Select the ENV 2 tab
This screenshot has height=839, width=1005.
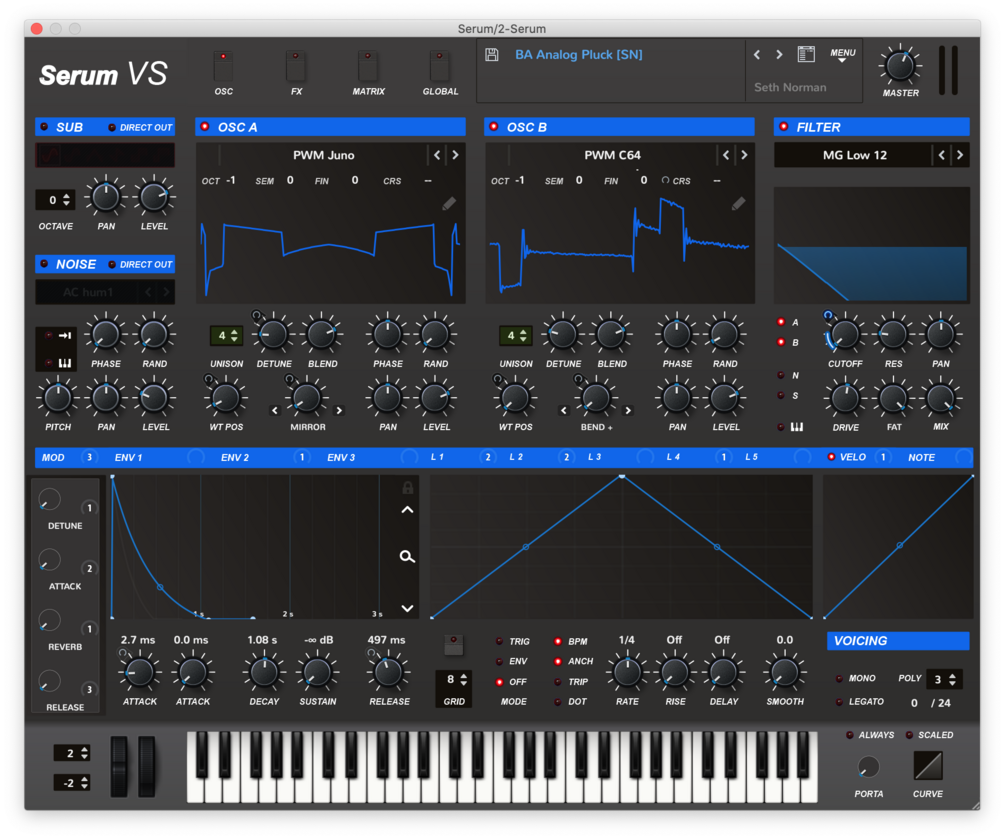coord(235,457)
